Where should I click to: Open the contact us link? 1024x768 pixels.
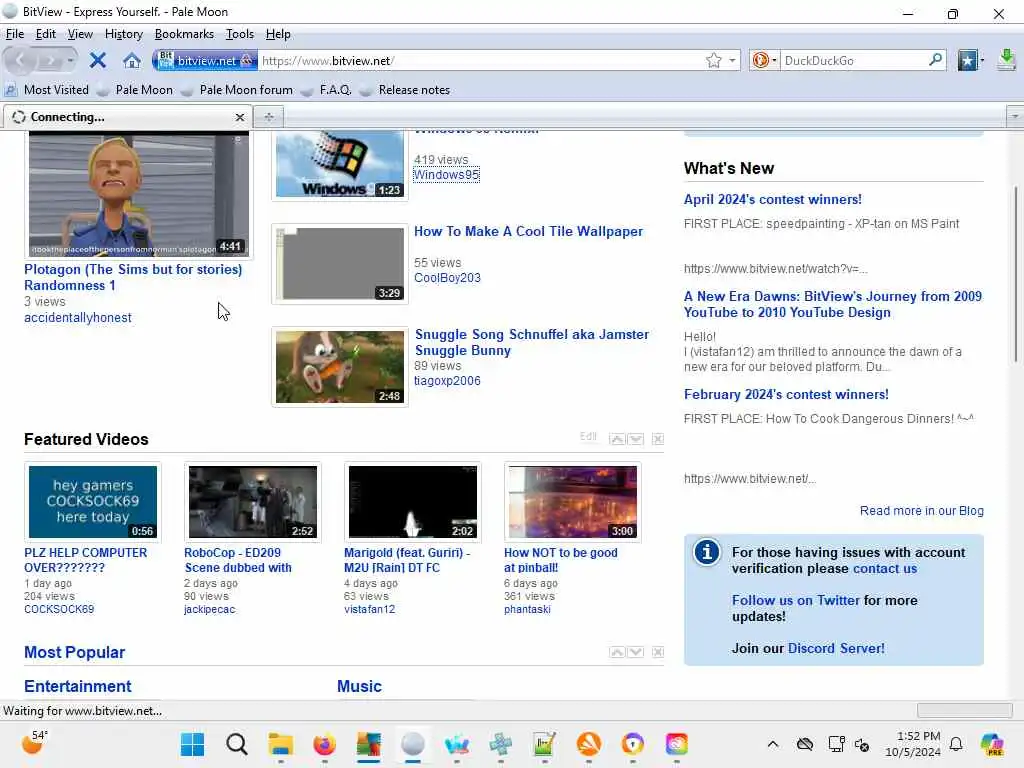(885, 568)
